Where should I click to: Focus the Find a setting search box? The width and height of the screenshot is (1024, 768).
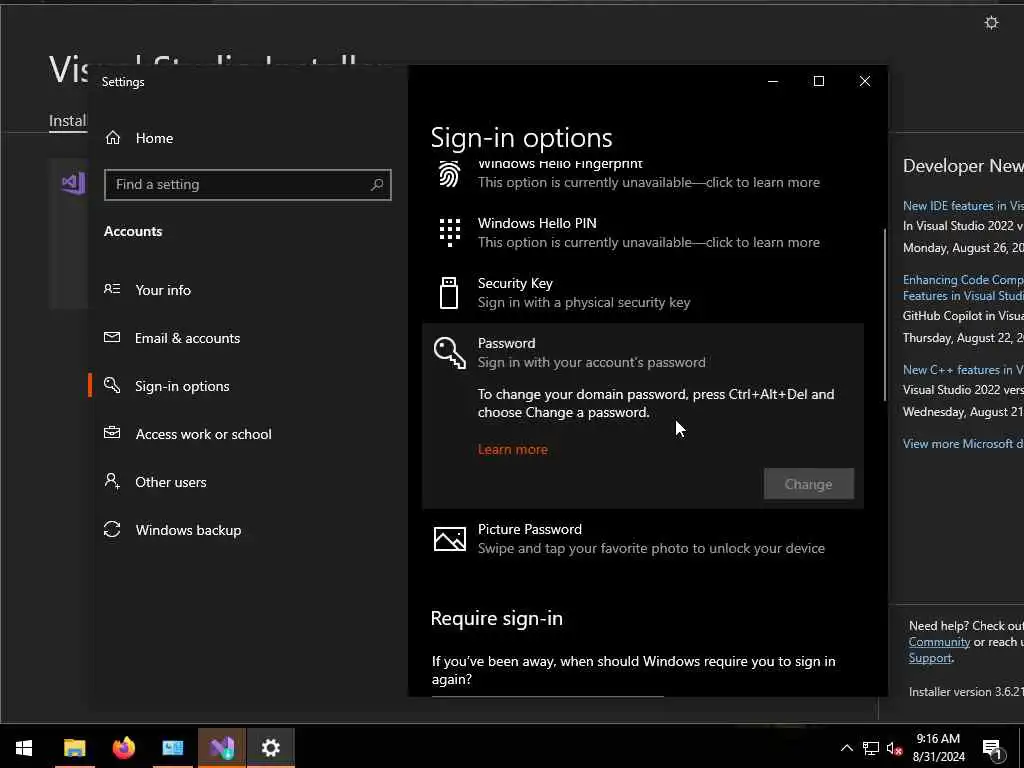coord(248,185)
